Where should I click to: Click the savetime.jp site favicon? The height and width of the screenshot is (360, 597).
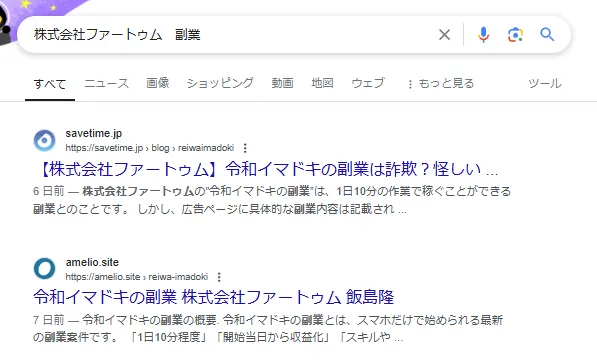(45, 140)
